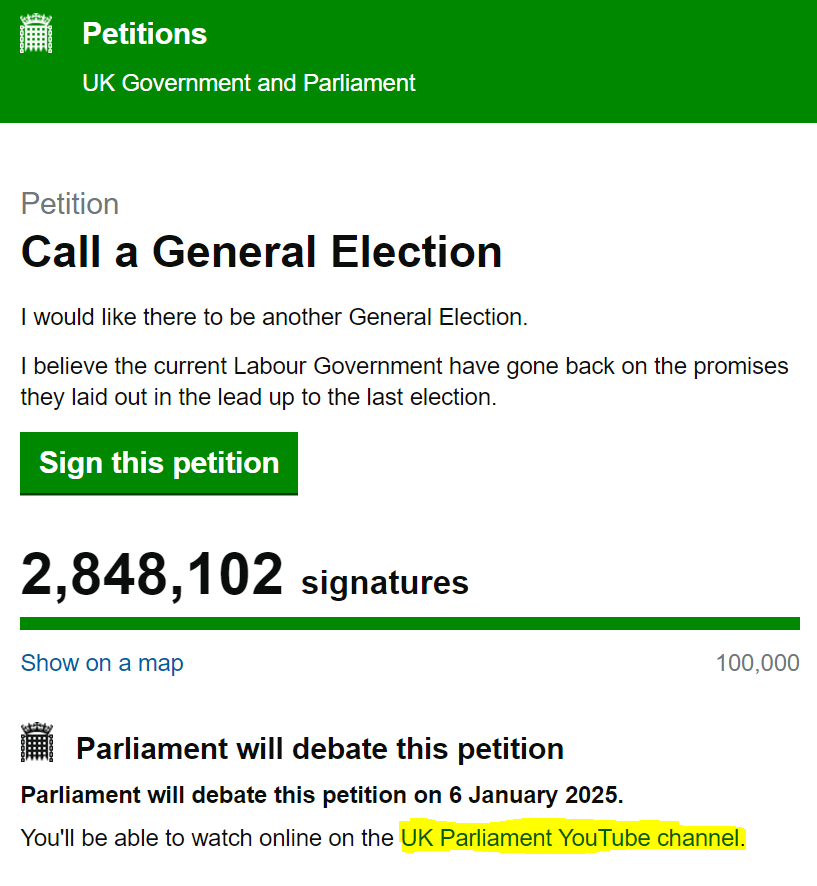Image resolution: width=817 pixels, height=886 pixels.
Task: Click the You'll be able to watch online text
Action: [207, 838]
